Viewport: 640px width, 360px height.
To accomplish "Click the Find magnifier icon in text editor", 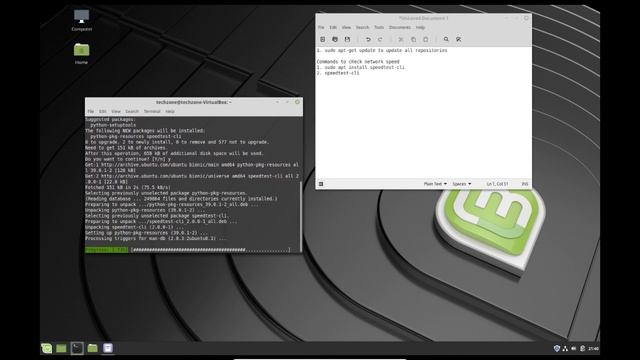I will [x=446, y=39].
